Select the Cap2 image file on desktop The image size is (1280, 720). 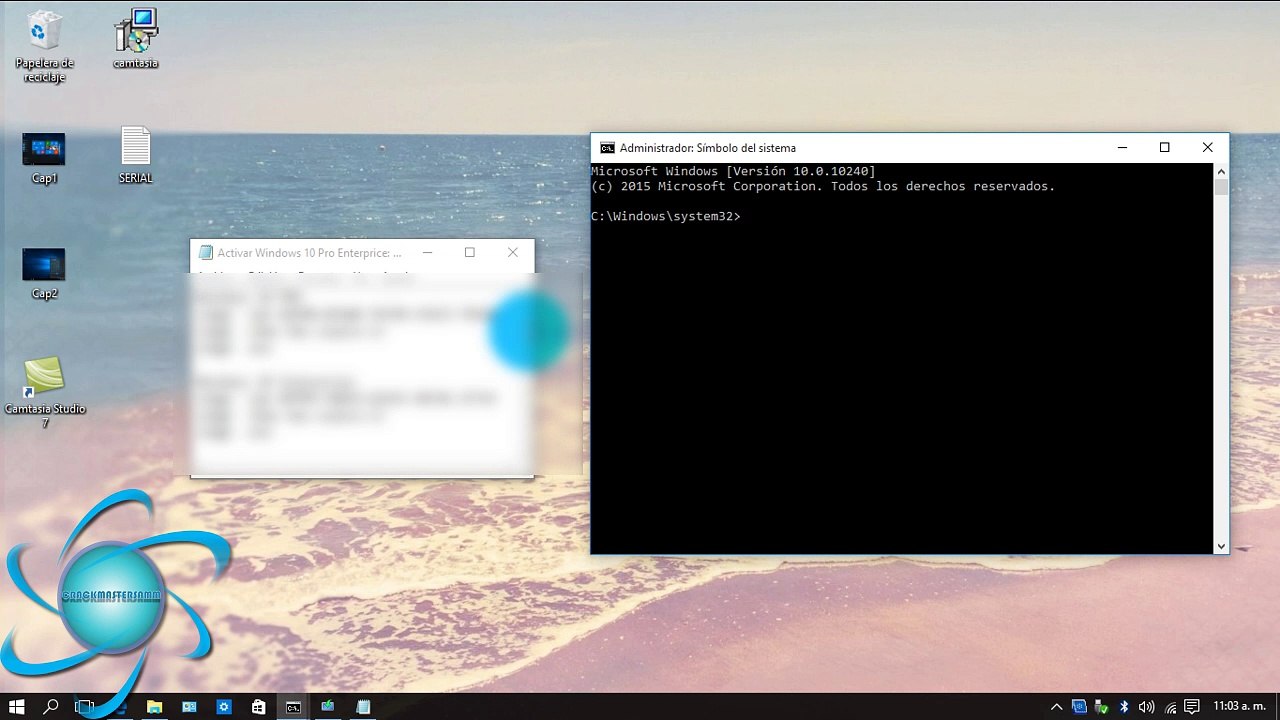(44, 273)
